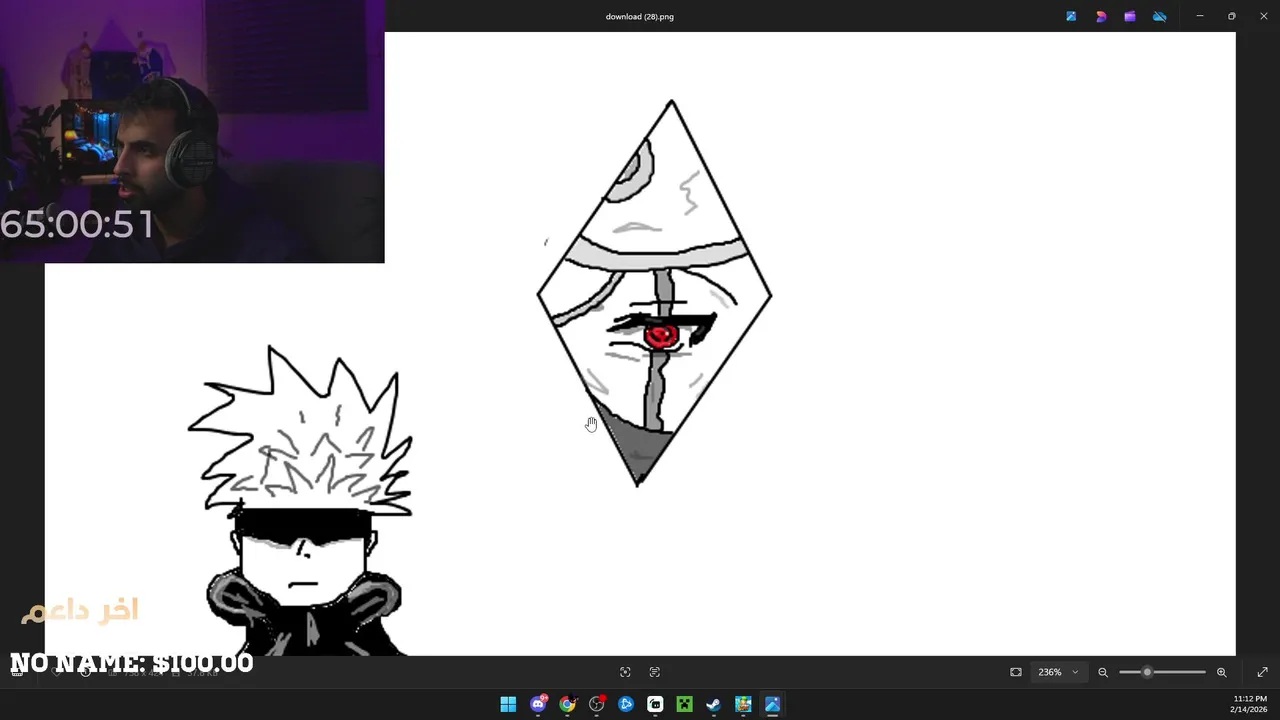Enter full screen with the expand arrows icon
The width and height of the screenshot is (1280, 720).
click(x=1262, y=672)
